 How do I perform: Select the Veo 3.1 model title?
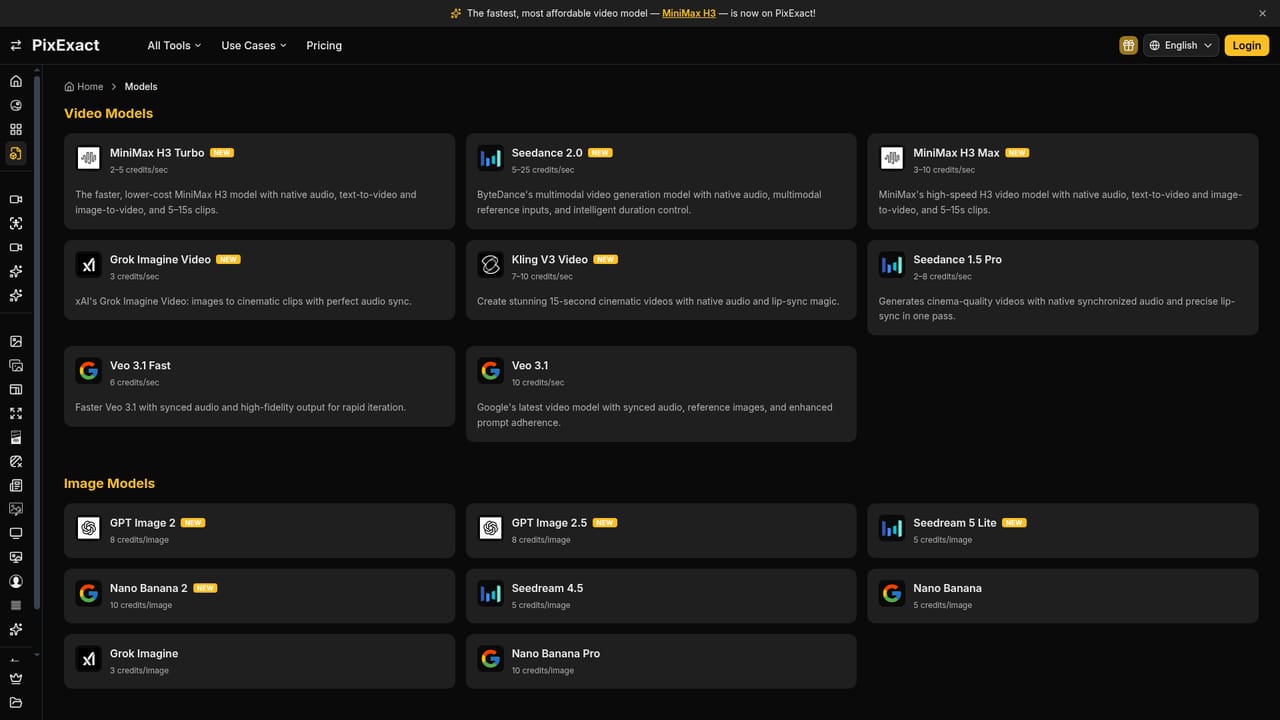(x=530, y=366)
